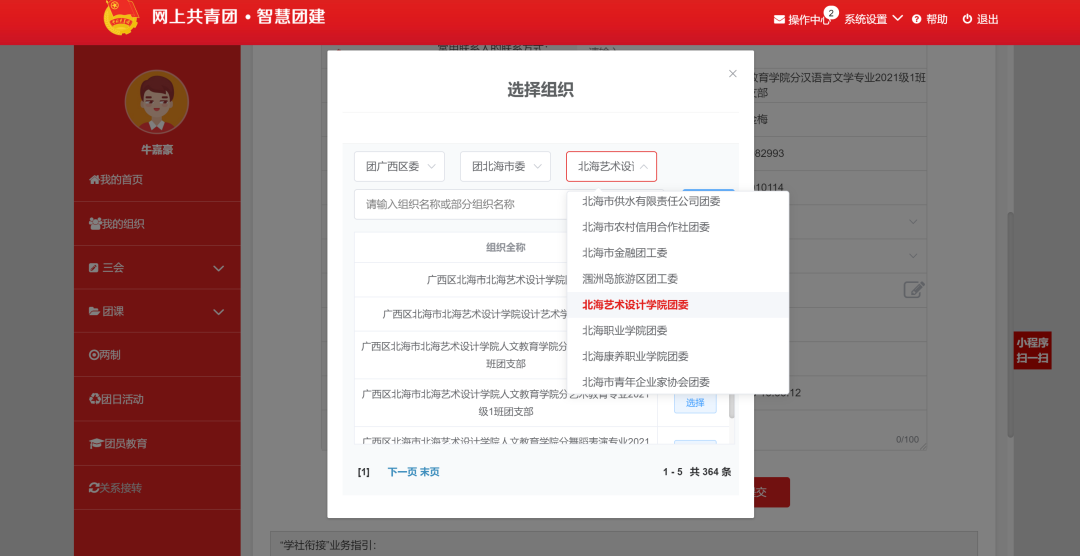Open 操作中心 message center
Image resolution: width=1080 pixels, height=556 pixels.
click(x=801, y=19)
